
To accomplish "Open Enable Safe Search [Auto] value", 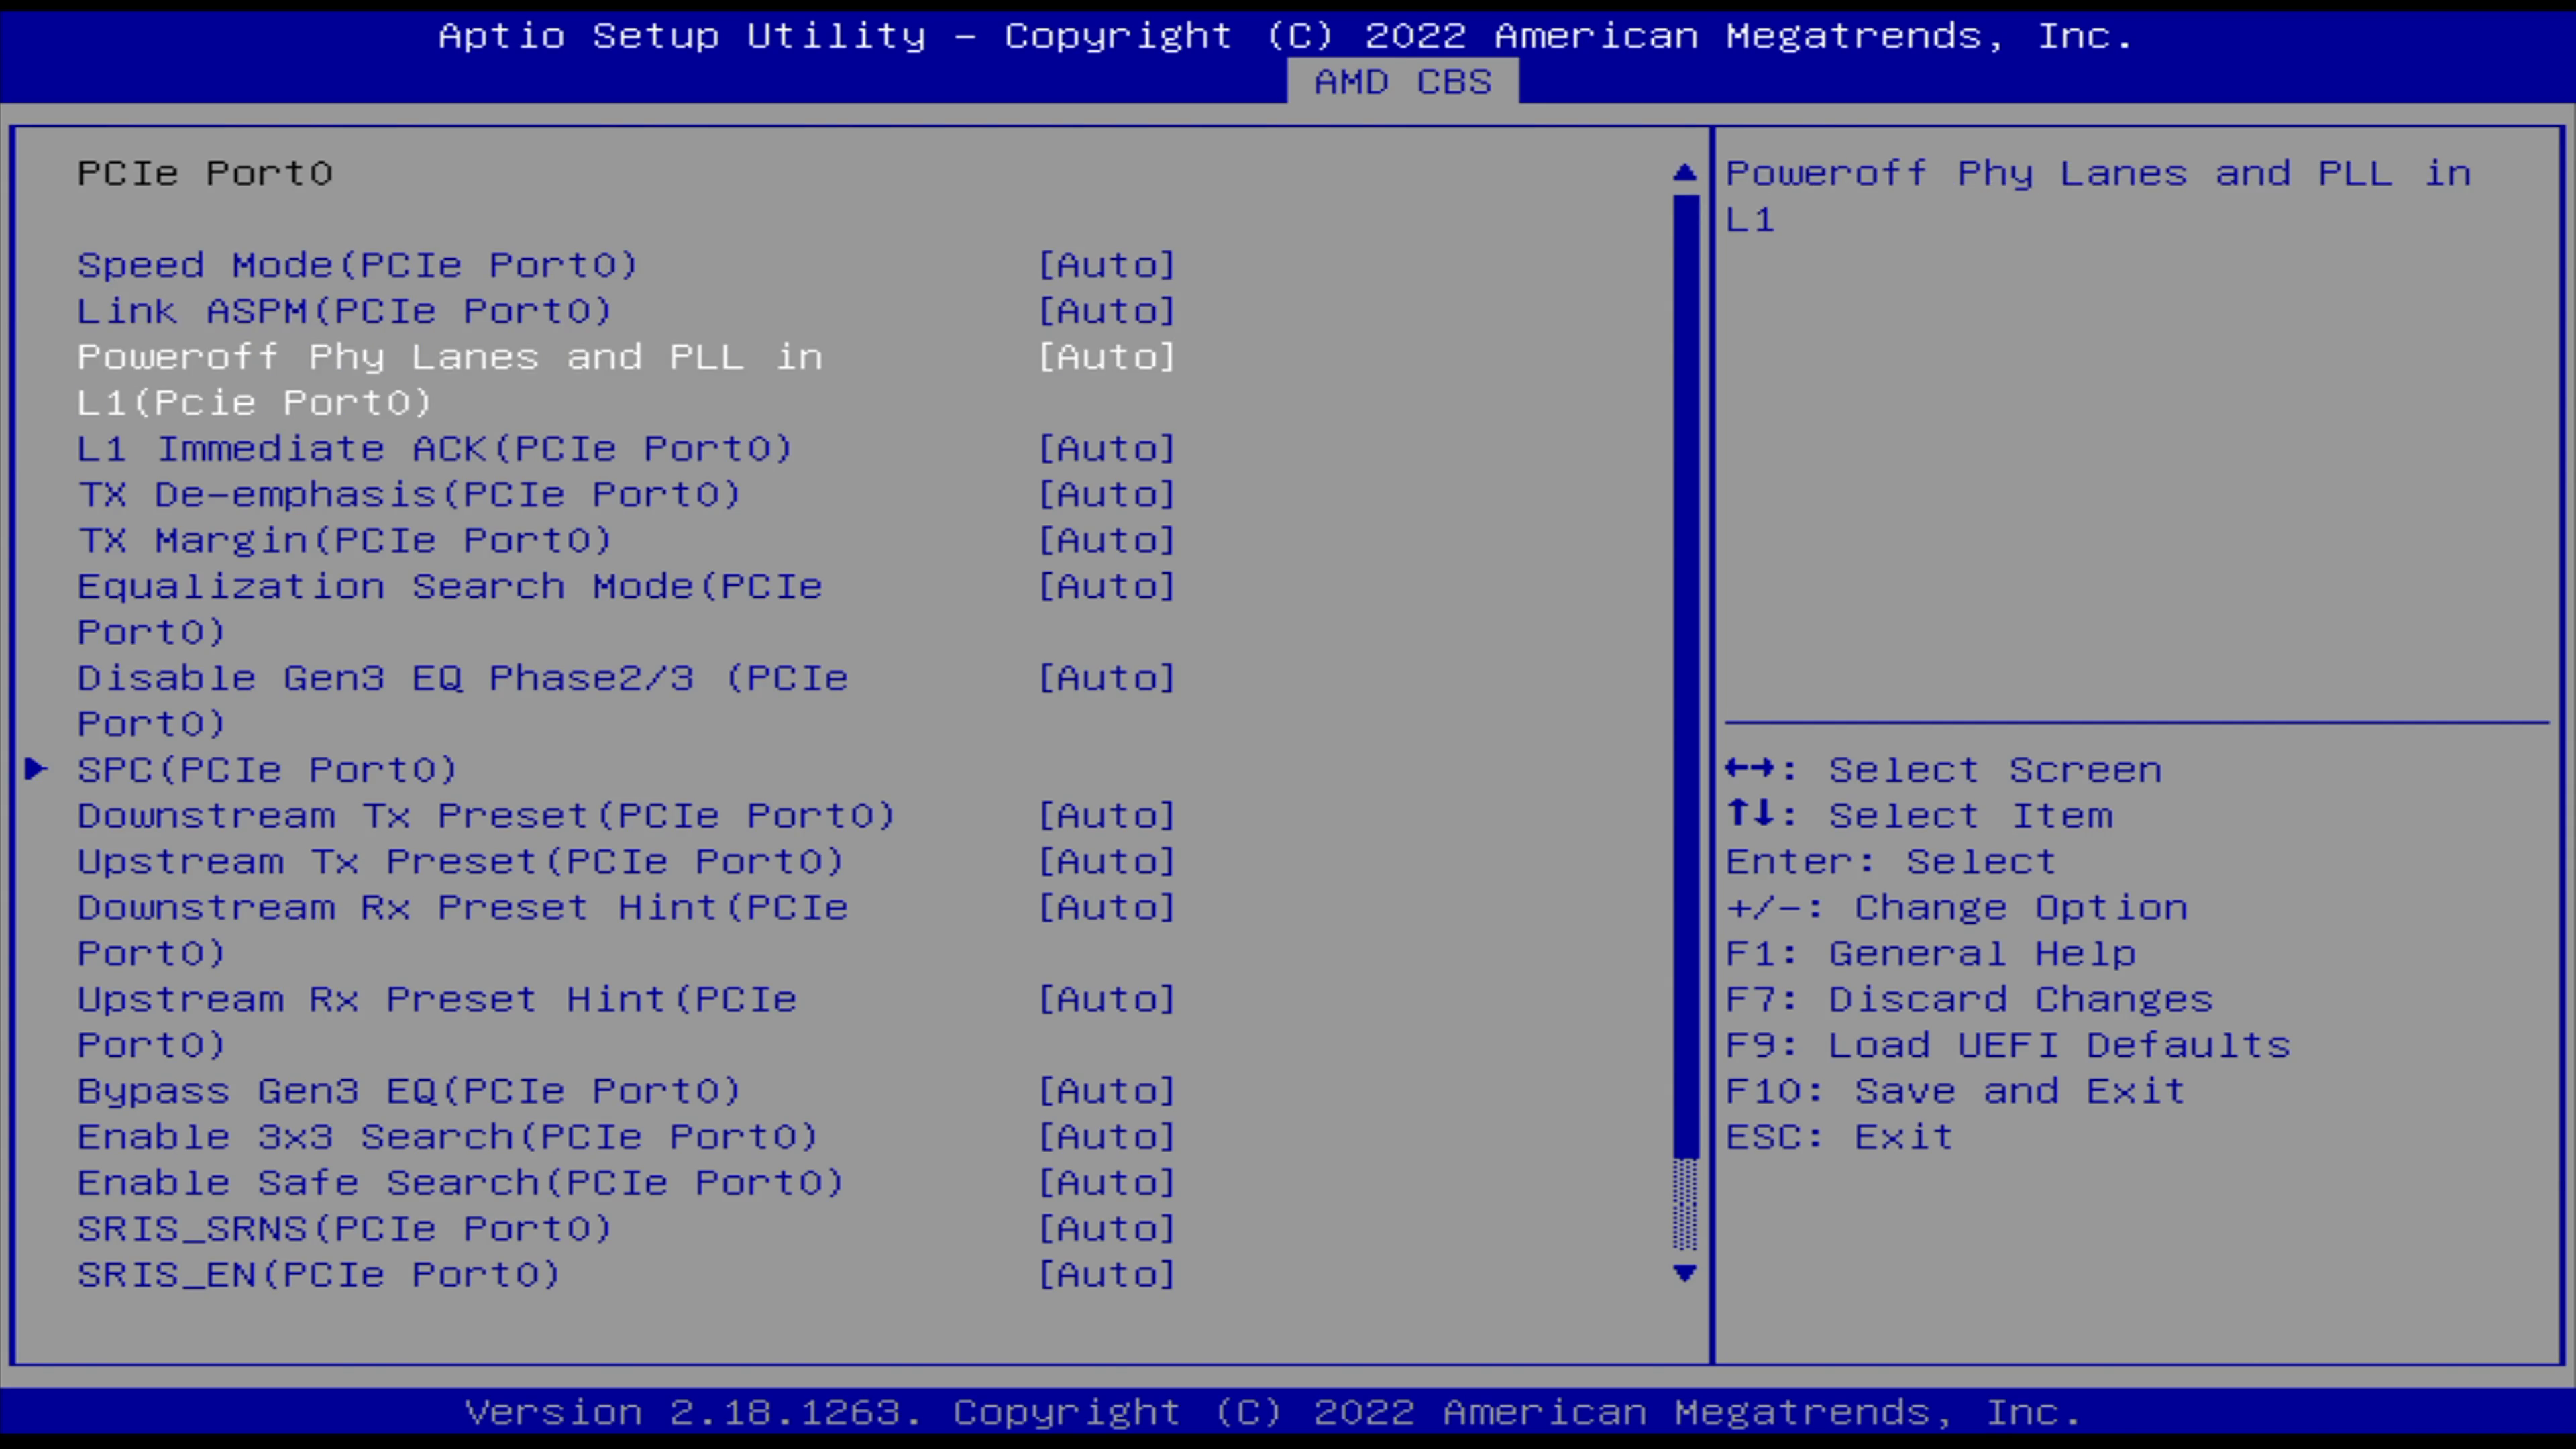I will (1106, 1183).
